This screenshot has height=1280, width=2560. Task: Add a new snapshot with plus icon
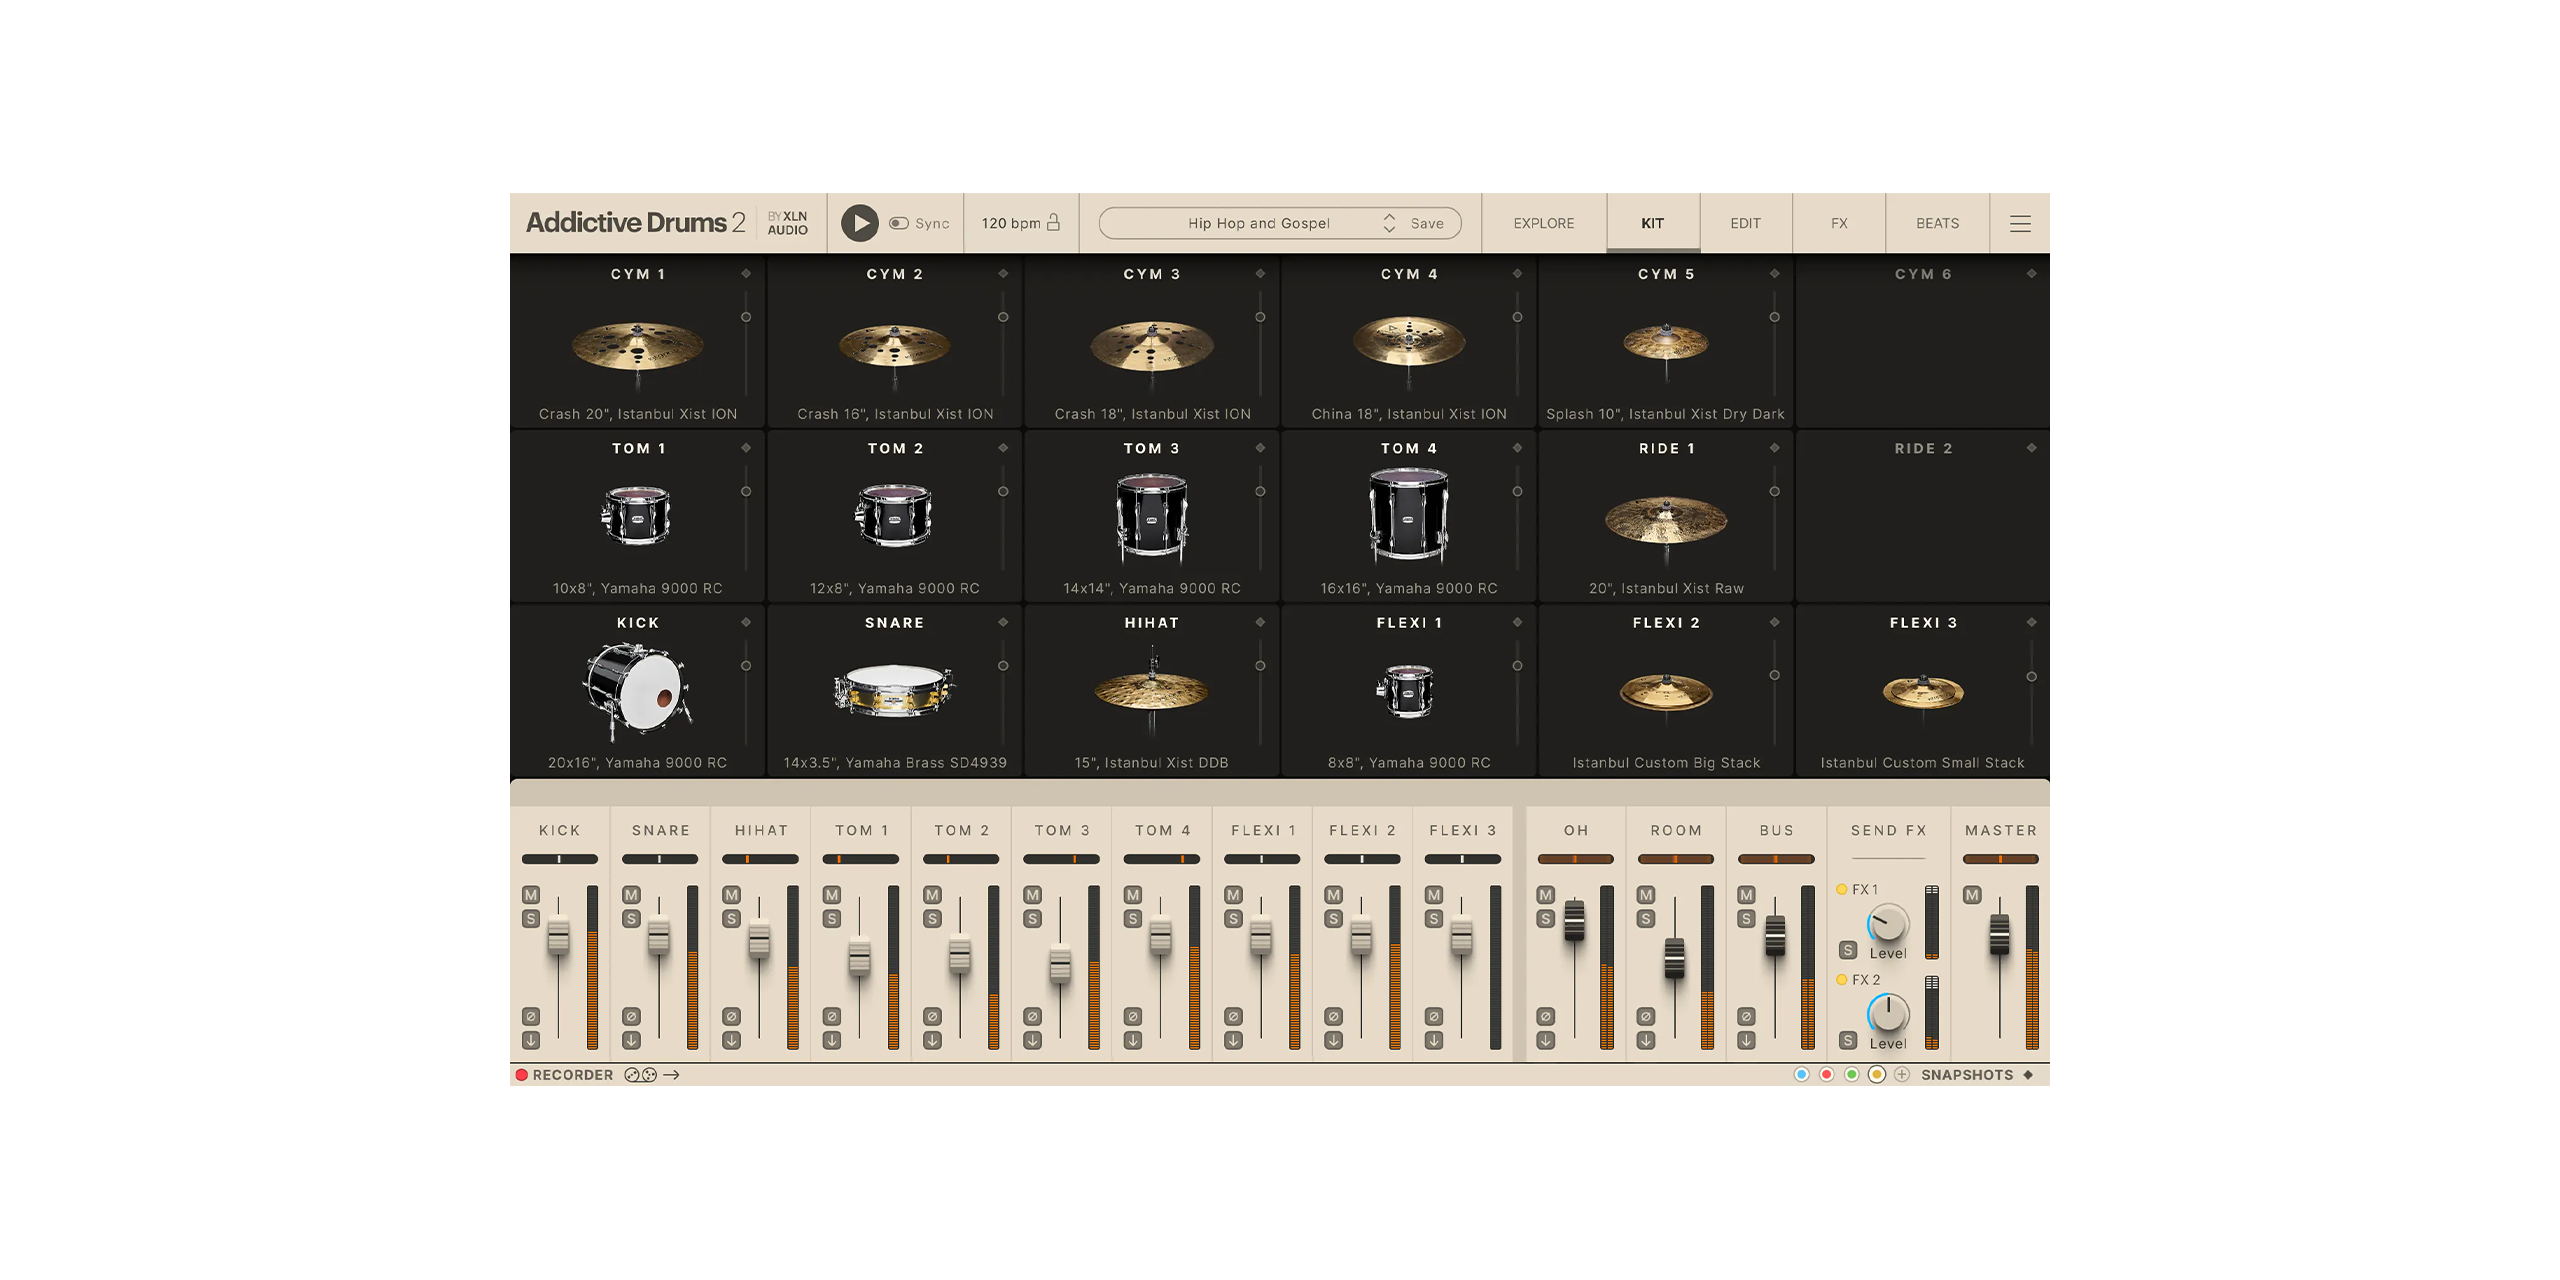[x=1901, y=1075]
